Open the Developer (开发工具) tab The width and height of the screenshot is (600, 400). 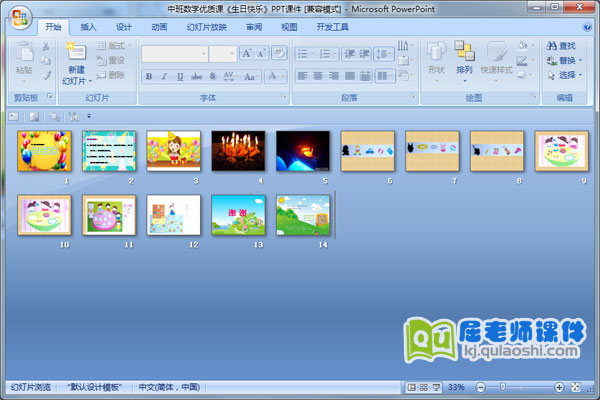(x=333, y=27)
